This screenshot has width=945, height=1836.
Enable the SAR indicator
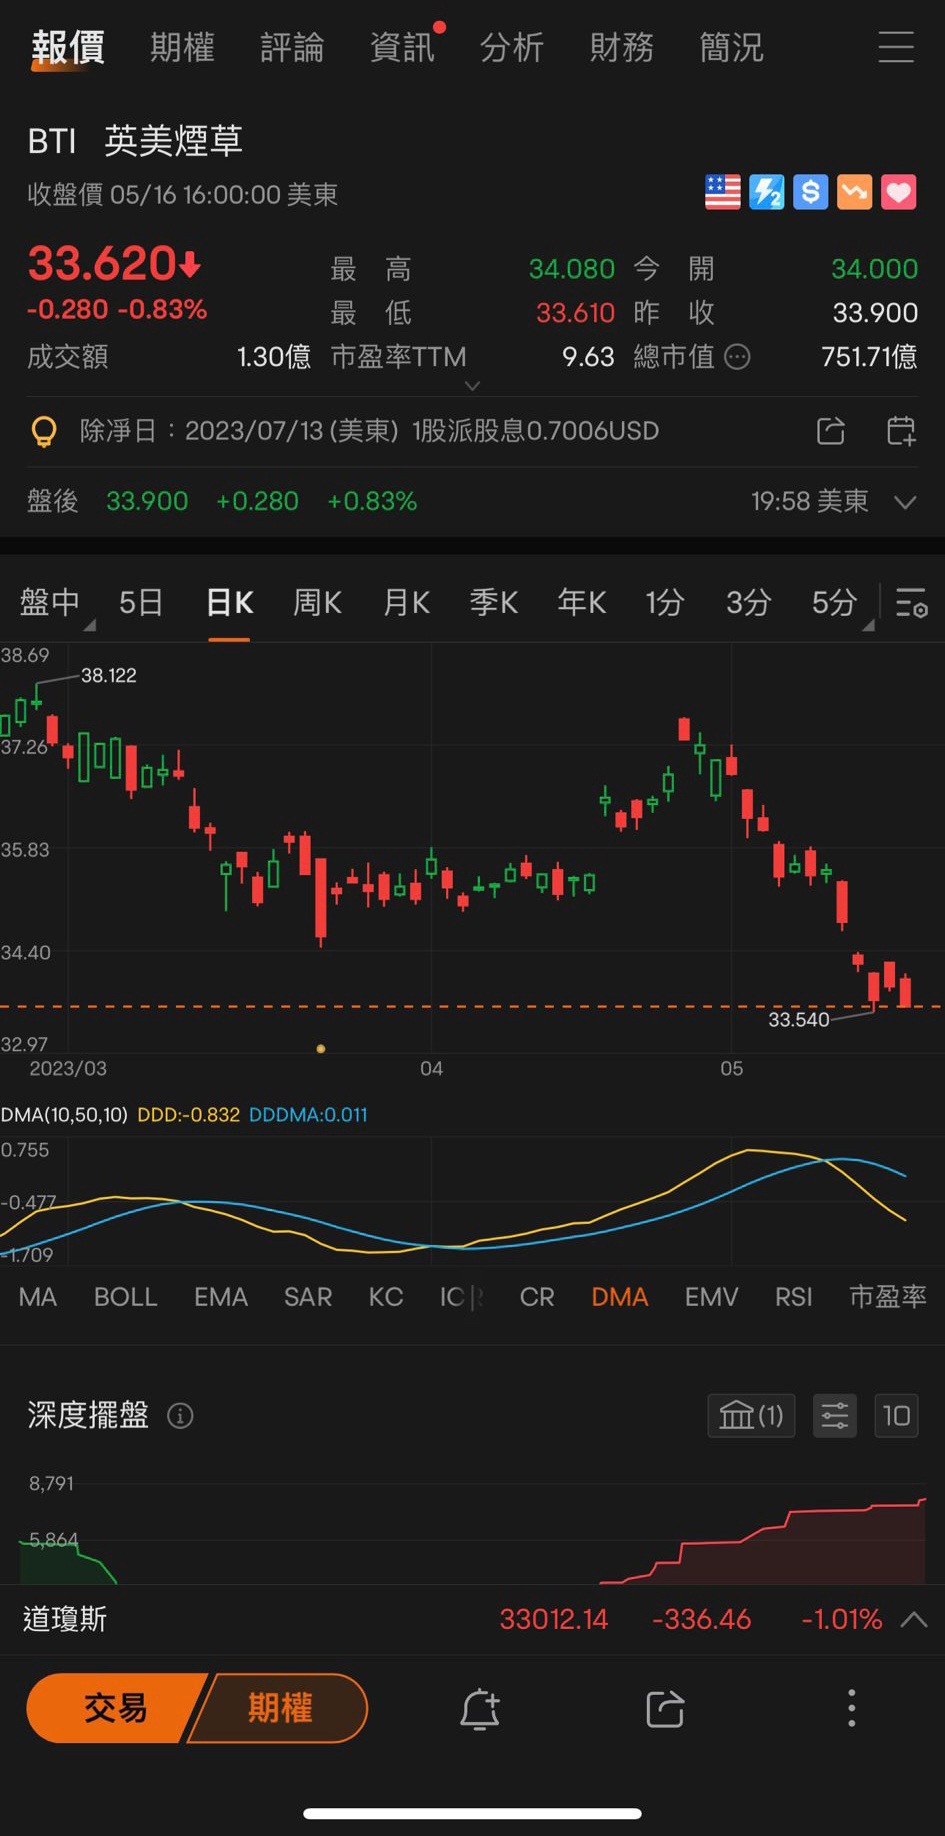[x=308, y=1297]
